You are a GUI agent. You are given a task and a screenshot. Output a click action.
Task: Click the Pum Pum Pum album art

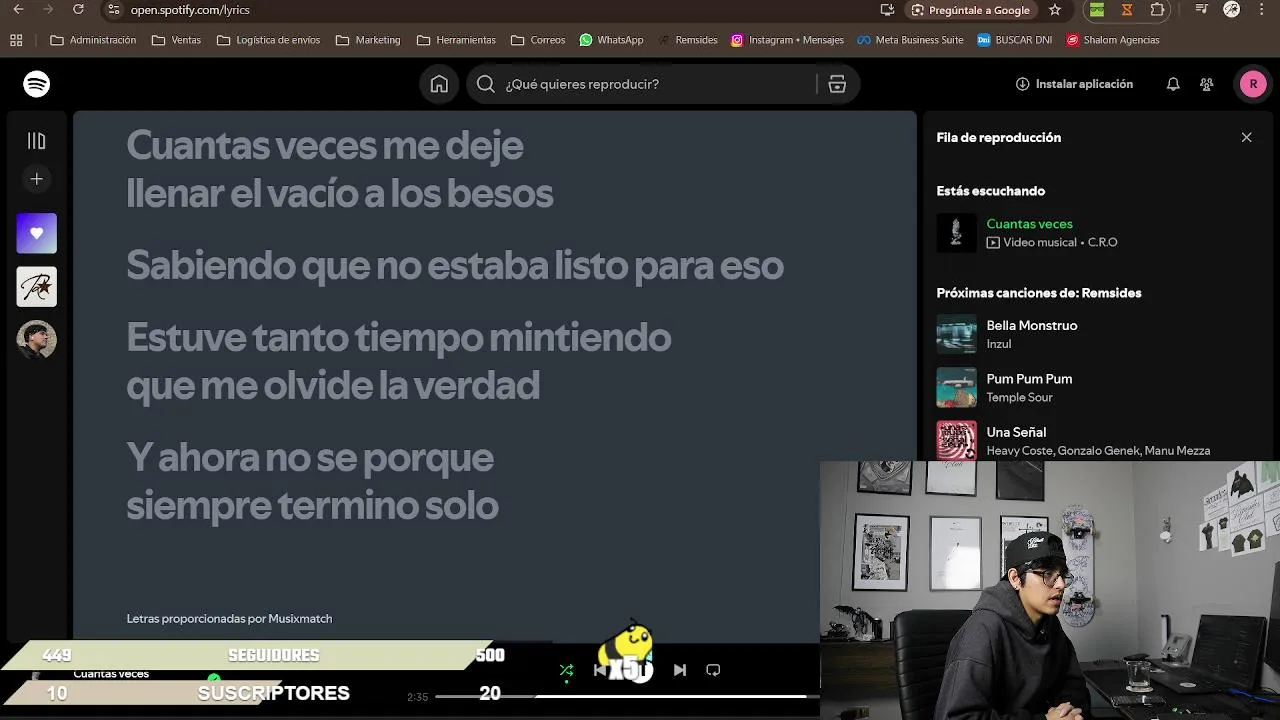click(x=956, y=387)
